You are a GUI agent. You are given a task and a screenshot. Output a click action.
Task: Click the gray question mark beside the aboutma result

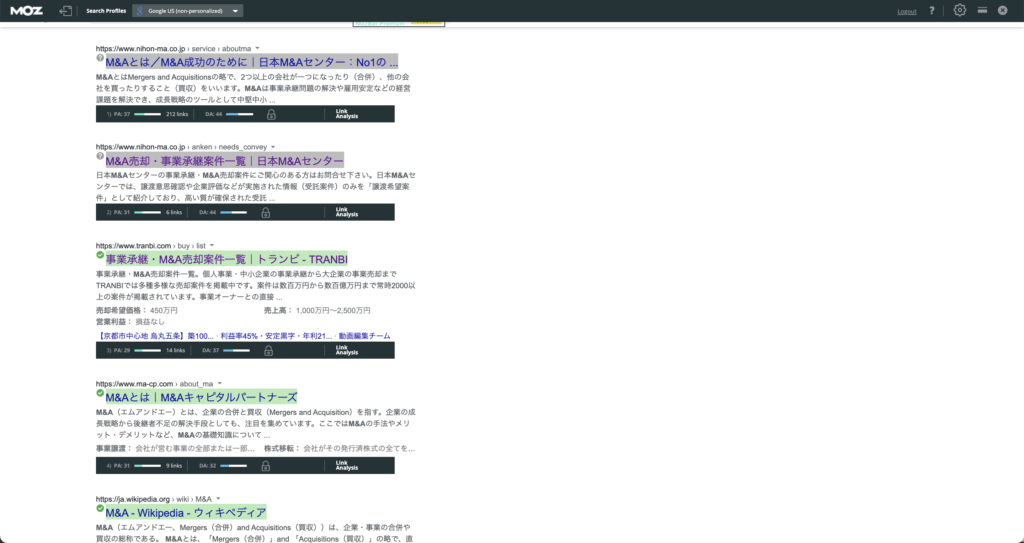point(100,58)
